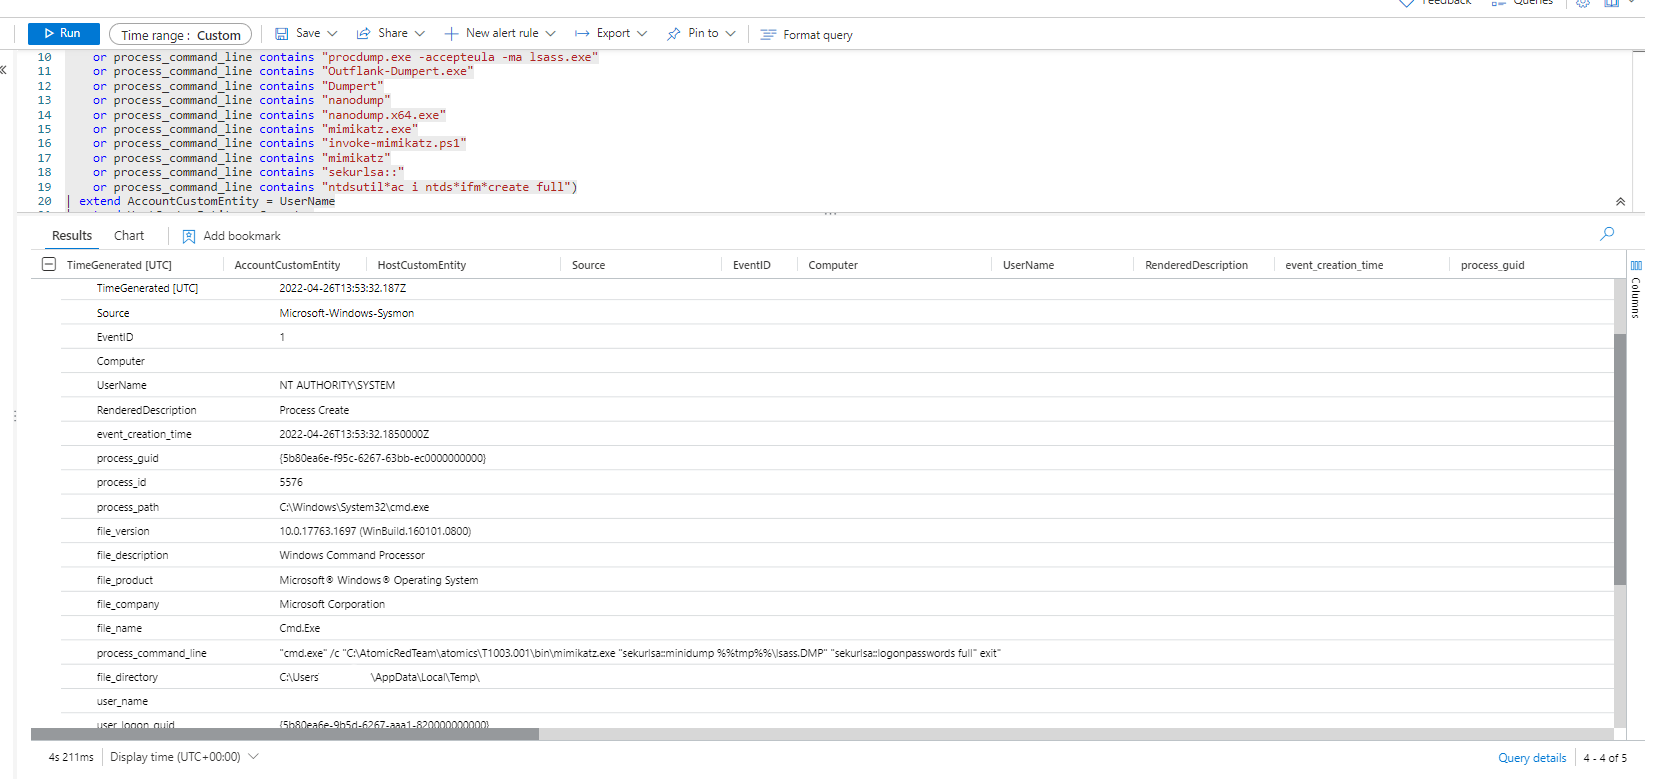The height and width of the screenshot is (779, 1658).
Task: Open the Save dropdown menu
Action: [306, 34]
